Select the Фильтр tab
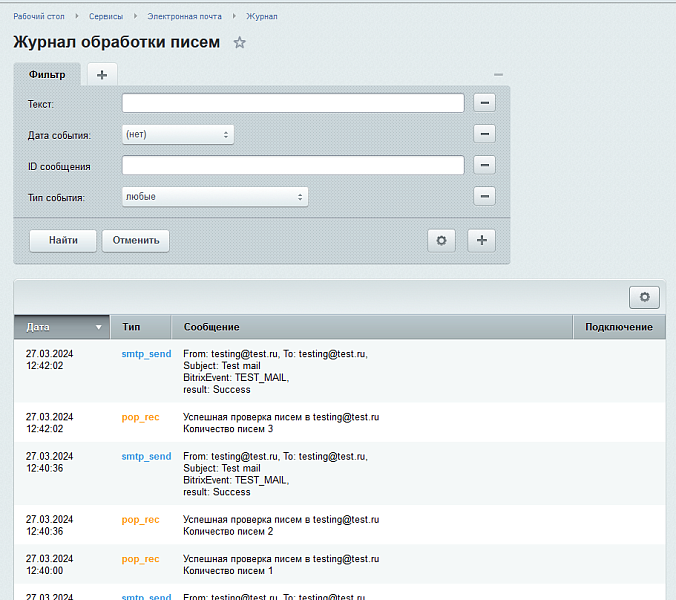 [x=47, y=75]
